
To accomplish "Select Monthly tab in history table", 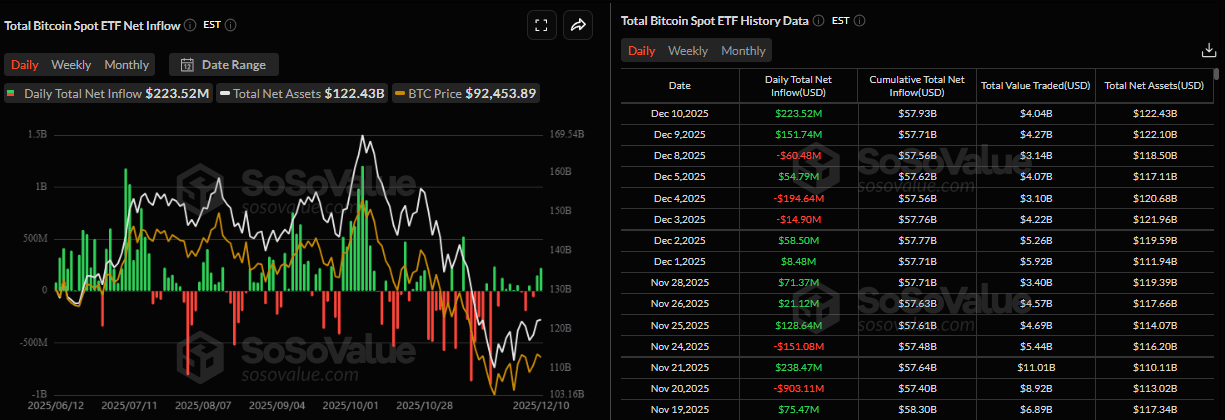I will pos(744,51).
